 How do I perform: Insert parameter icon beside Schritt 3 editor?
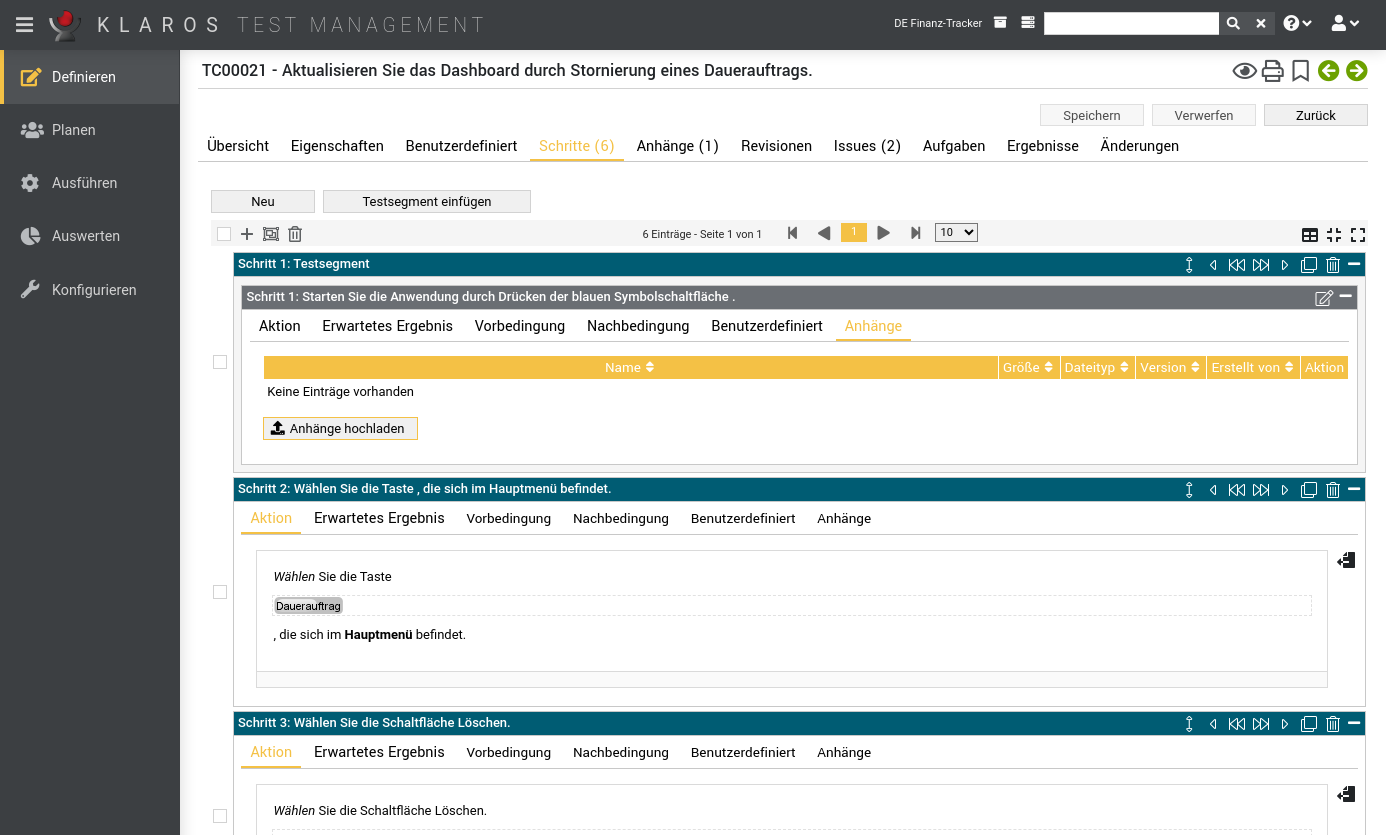point(1346,795)
